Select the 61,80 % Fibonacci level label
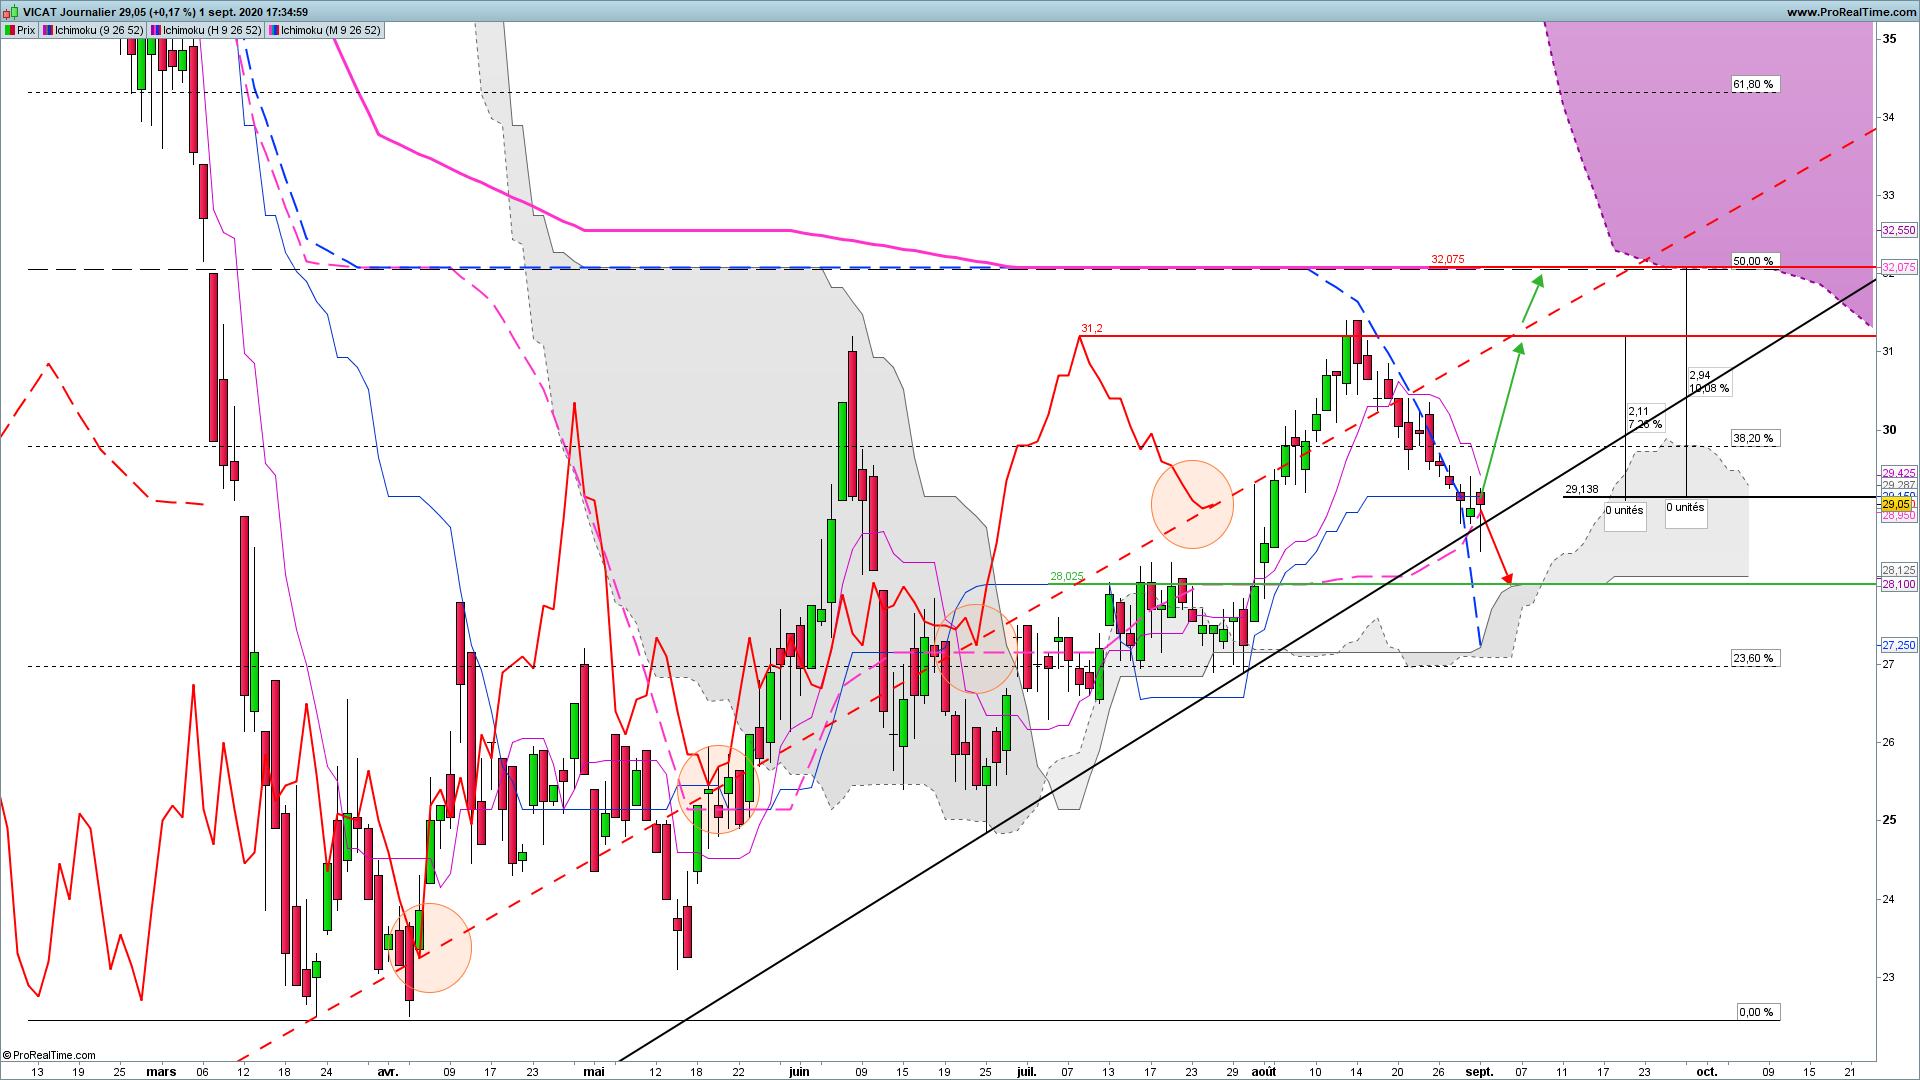 point(1755,84)
